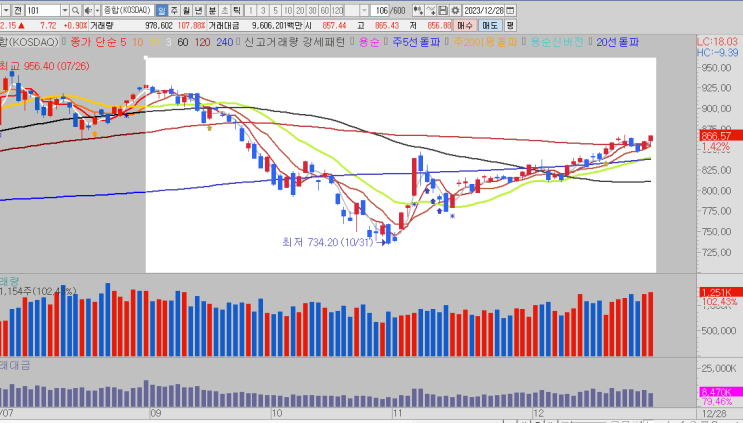Image resolution: width=743 pixels, height=423 pixels.
Task: Select the 120 interval button
Action: point(337,10)
